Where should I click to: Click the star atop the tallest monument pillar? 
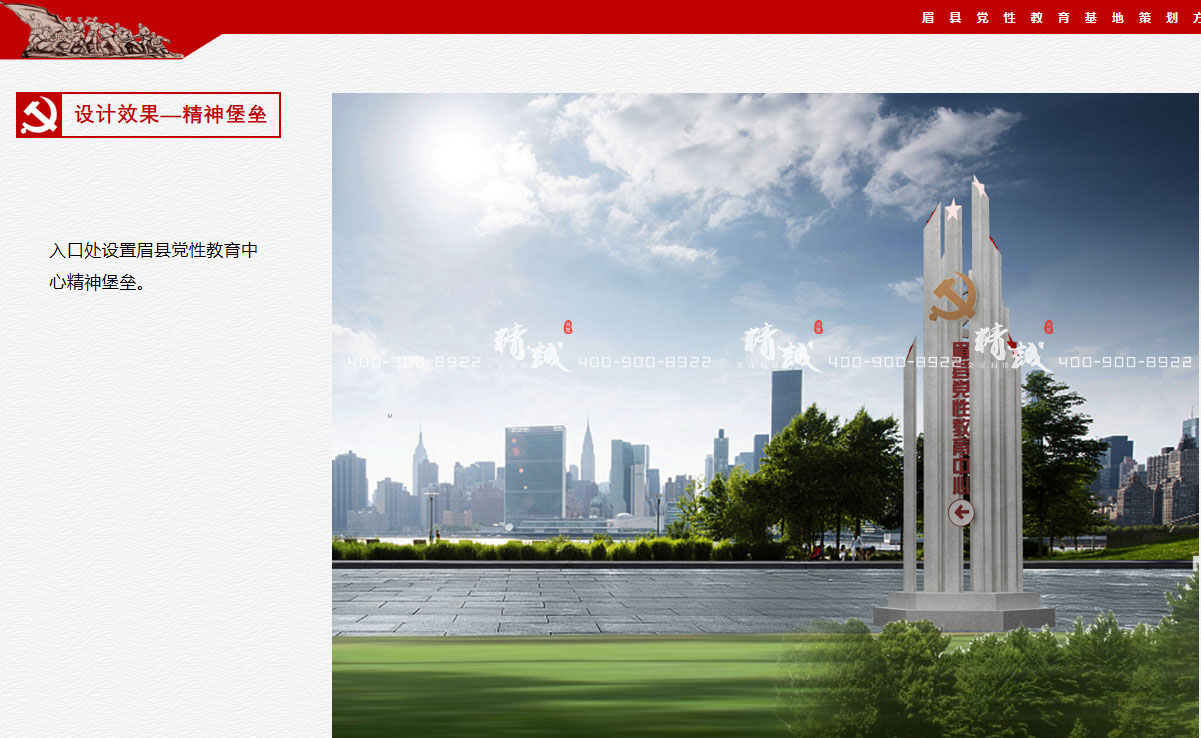pos(979,187)
